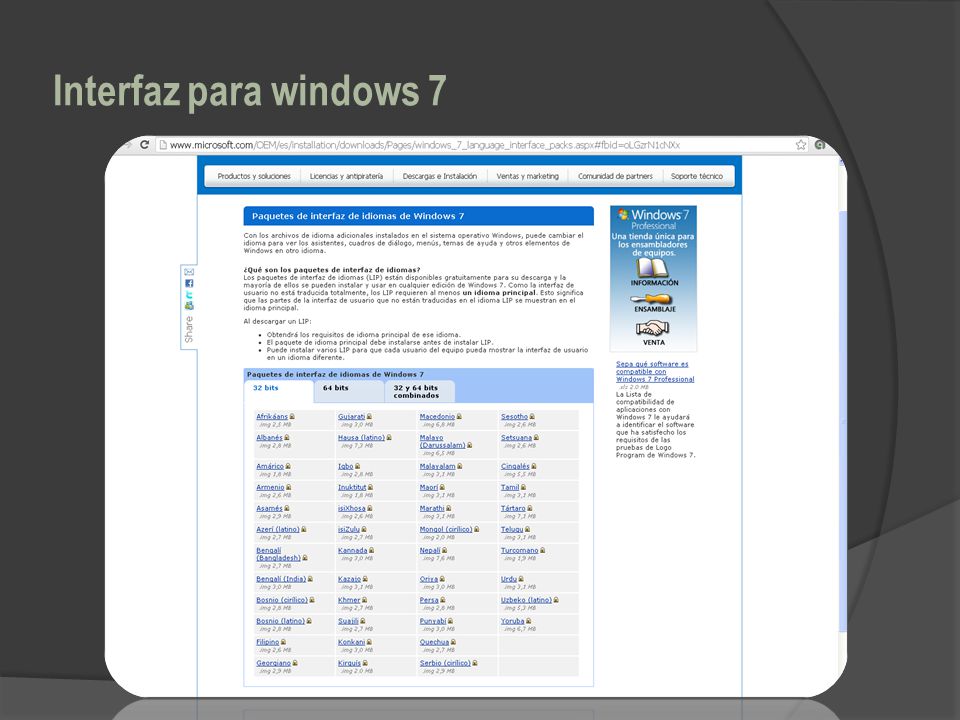
Task: Click the lock icon beside Quechua
Action: (x=453, y=642)
